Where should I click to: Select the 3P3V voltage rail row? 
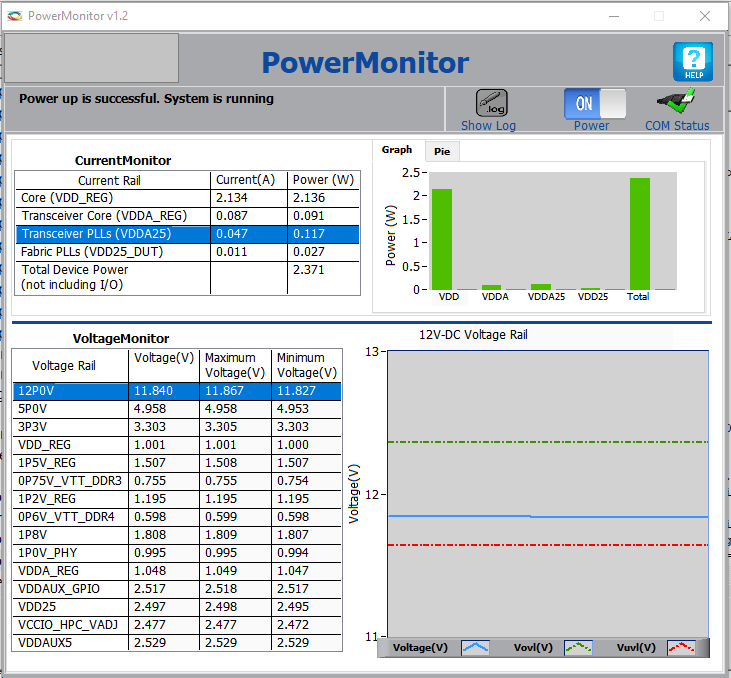point(70,426)
